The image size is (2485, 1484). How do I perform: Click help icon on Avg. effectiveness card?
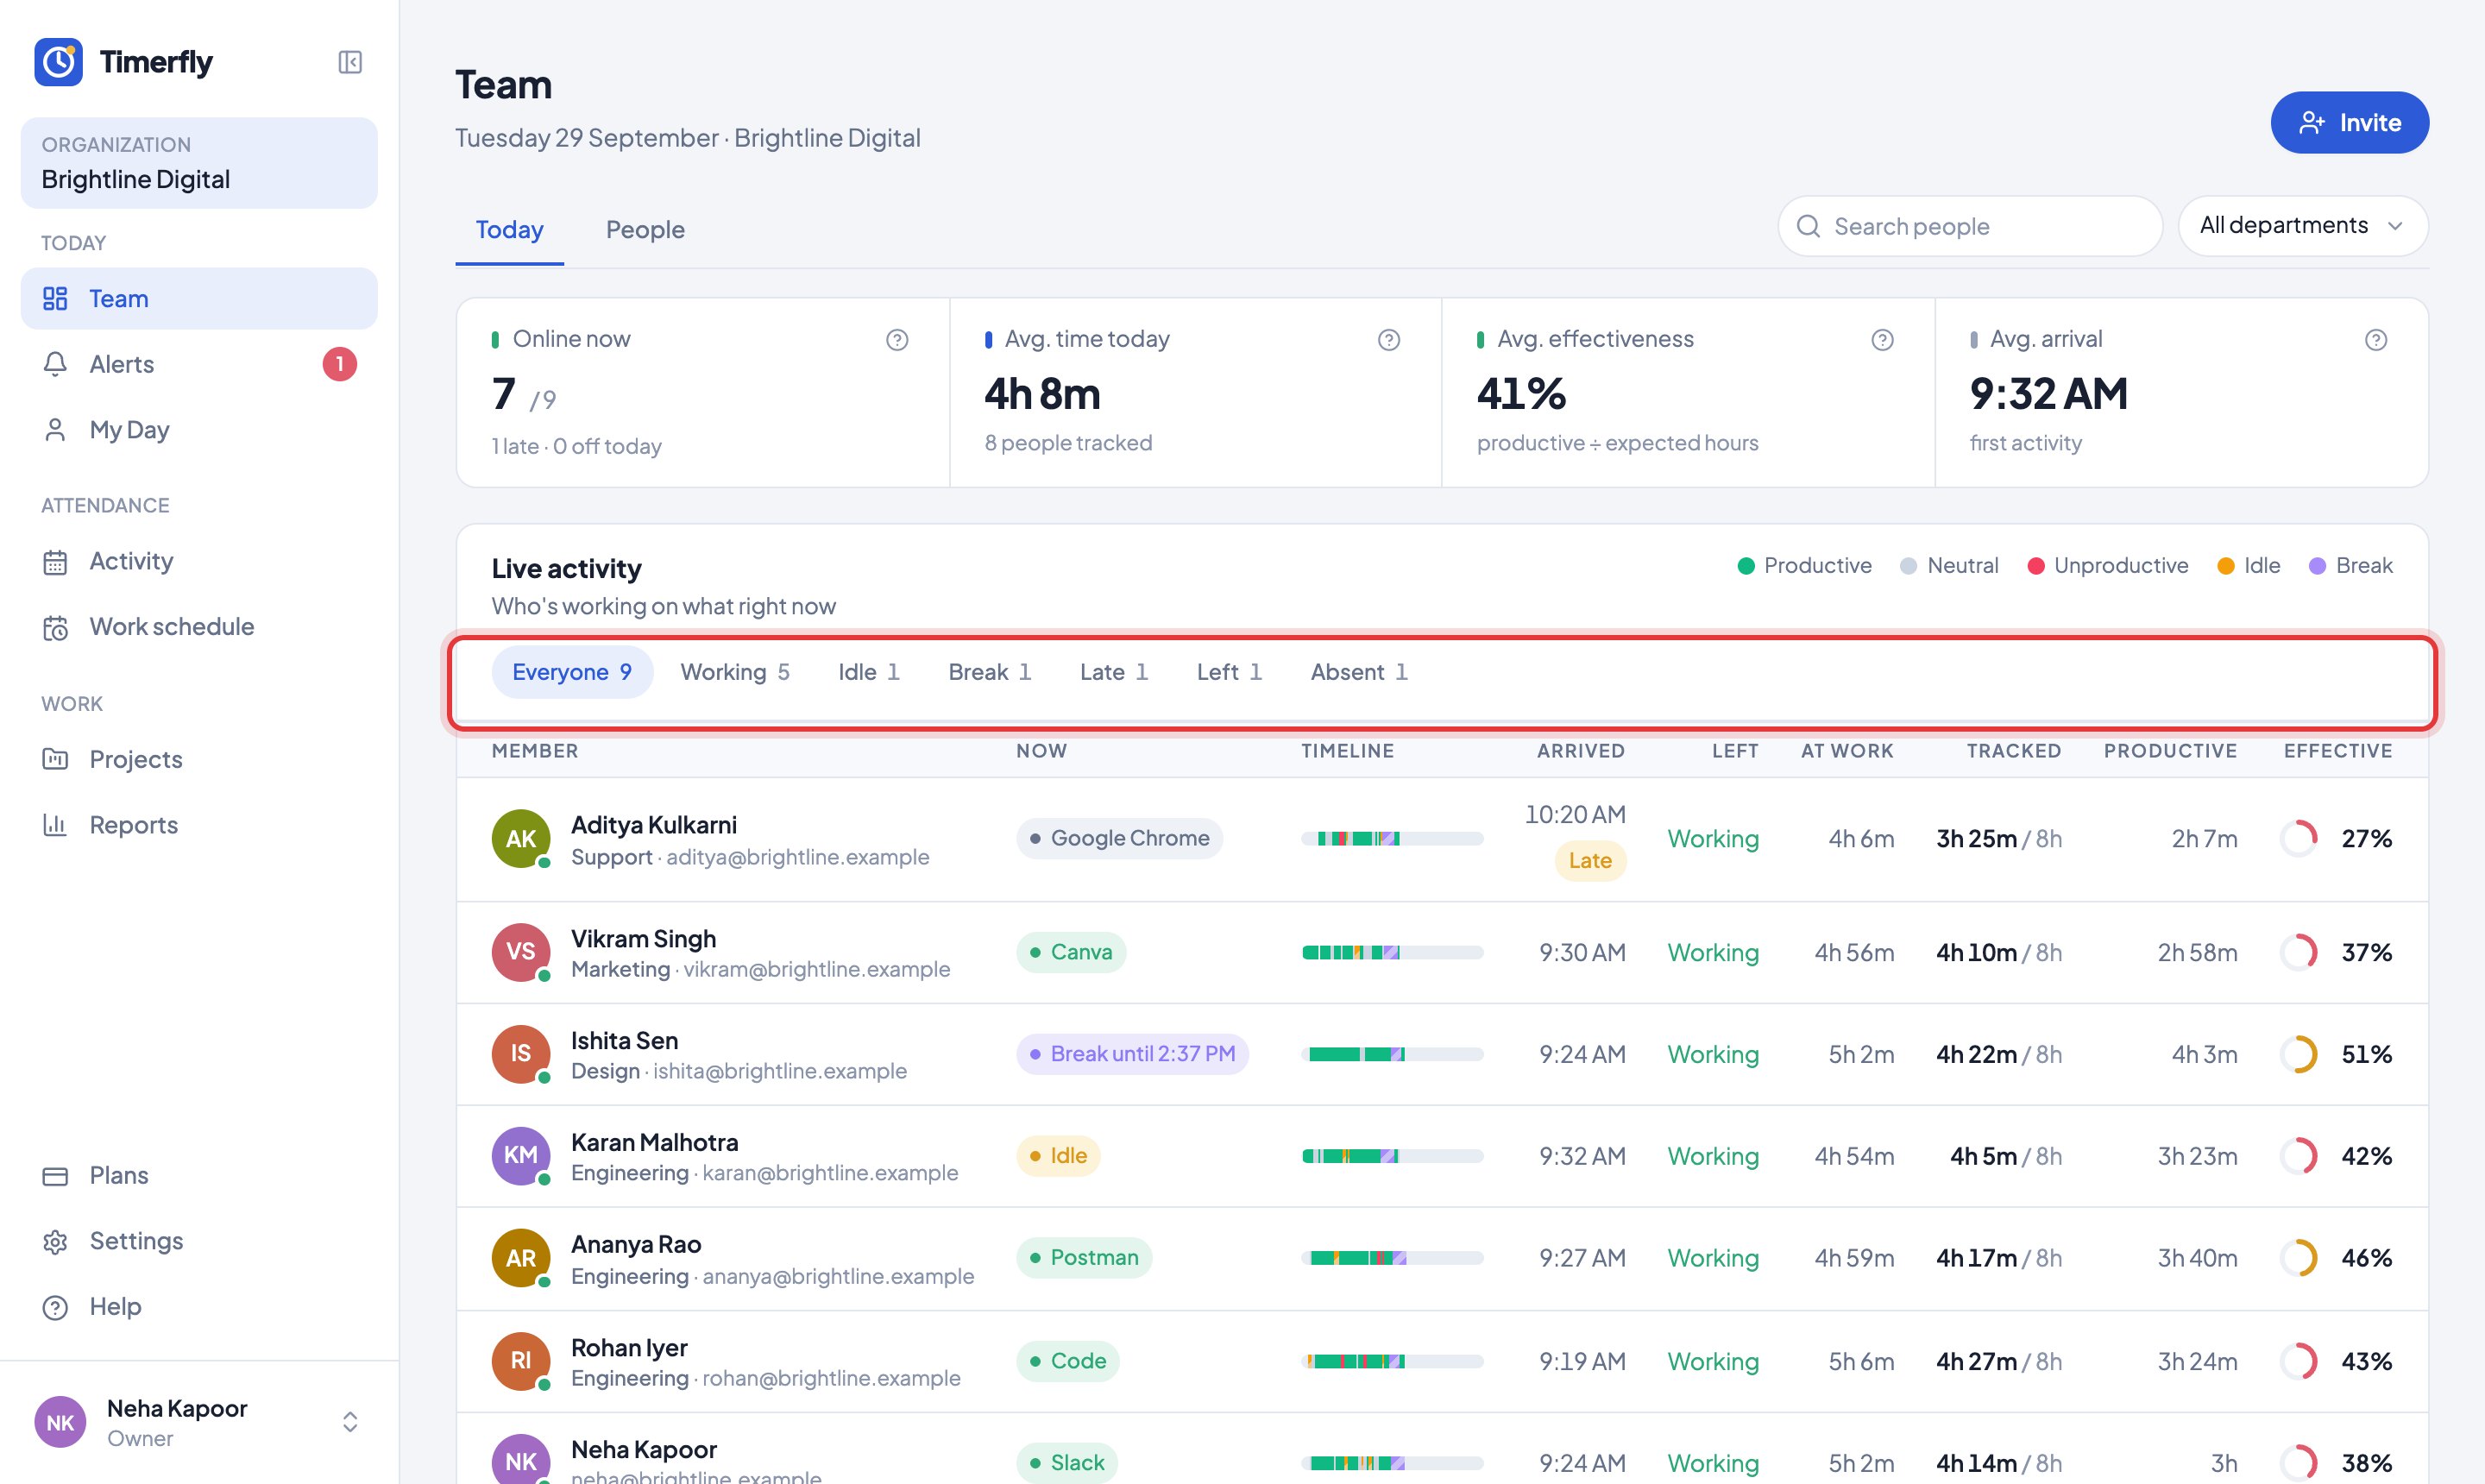(x=1882, y=340)
